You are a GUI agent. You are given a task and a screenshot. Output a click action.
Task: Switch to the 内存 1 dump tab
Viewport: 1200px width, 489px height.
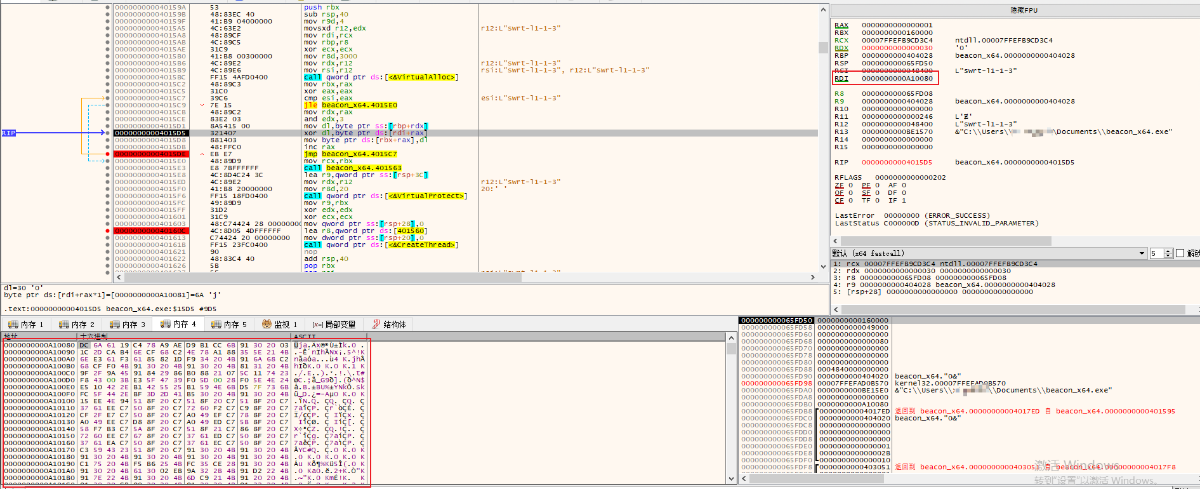point(28,325)
